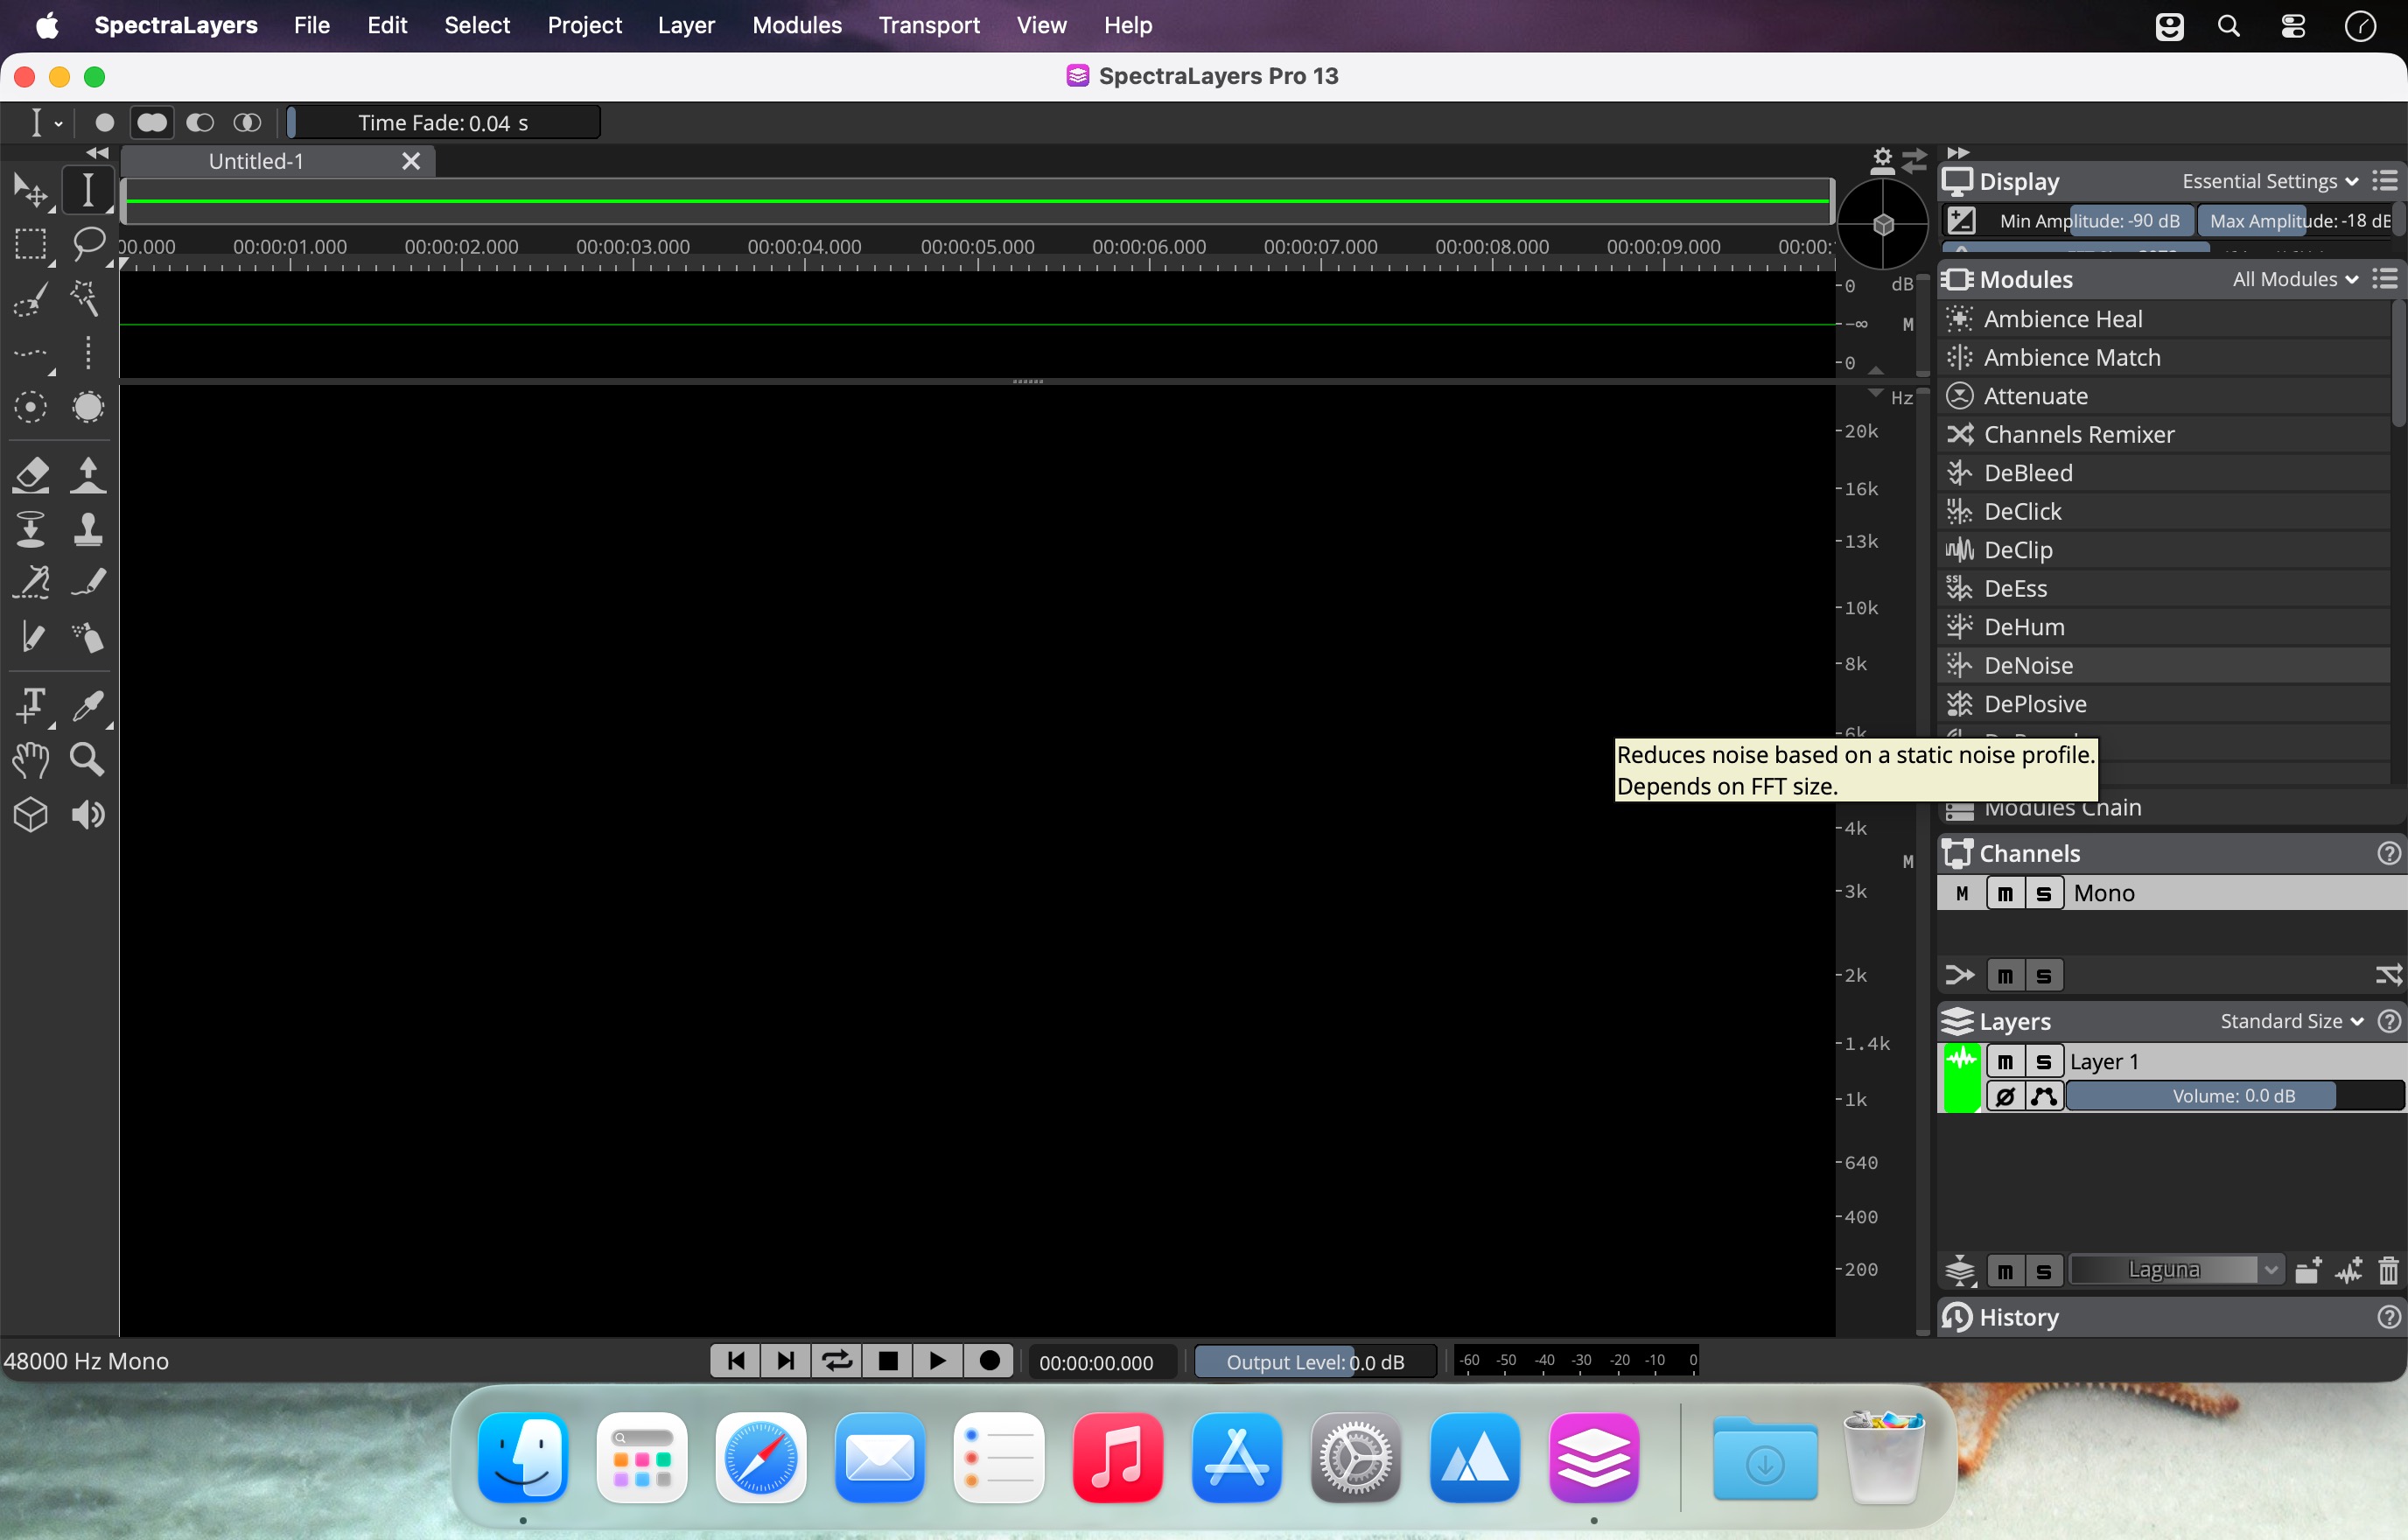This screenshot has height=1540, width=2408.
Task: Toggle loop playback
Action: pyautogui.click(x=836, y=1361)
